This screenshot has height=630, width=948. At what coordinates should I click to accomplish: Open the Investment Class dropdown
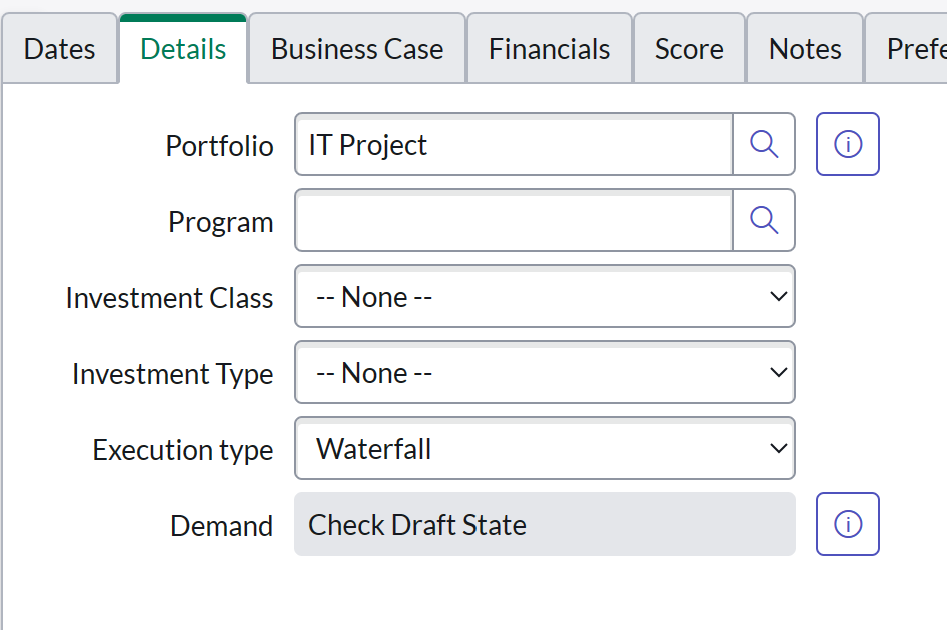point(544,296)
